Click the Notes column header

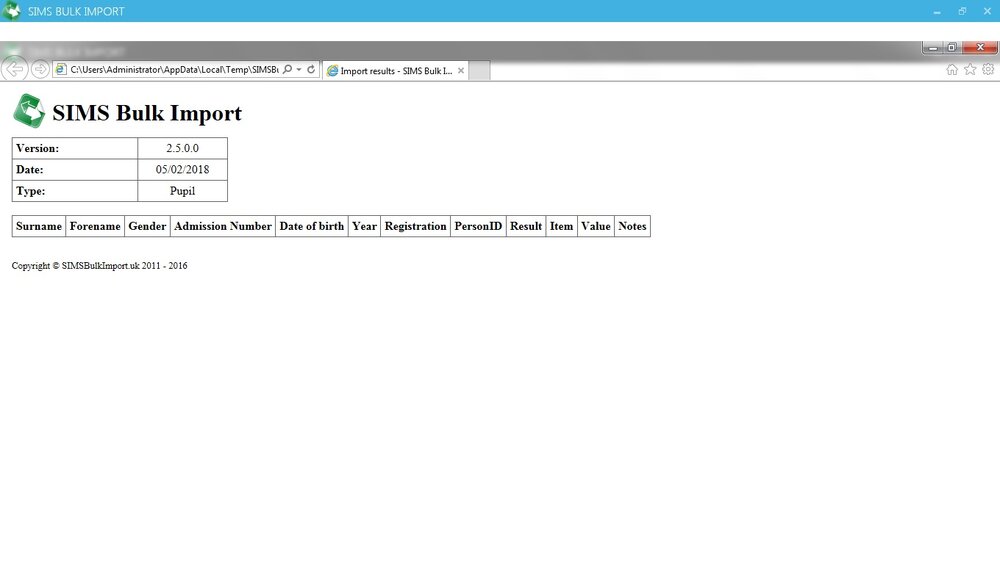click(632, 226)
